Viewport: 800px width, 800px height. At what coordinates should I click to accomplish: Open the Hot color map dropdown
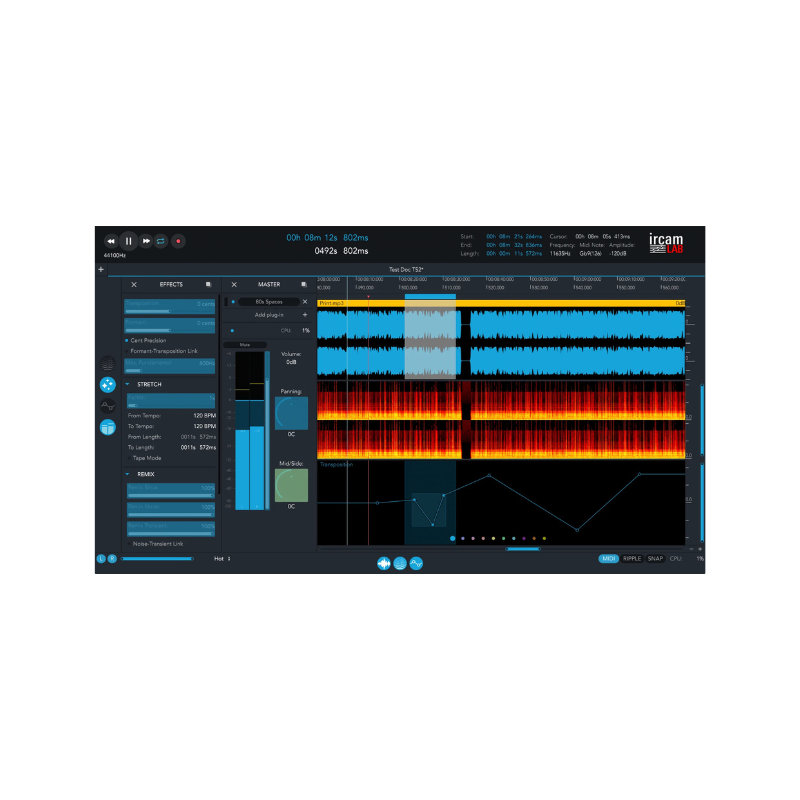click(222, 559)
